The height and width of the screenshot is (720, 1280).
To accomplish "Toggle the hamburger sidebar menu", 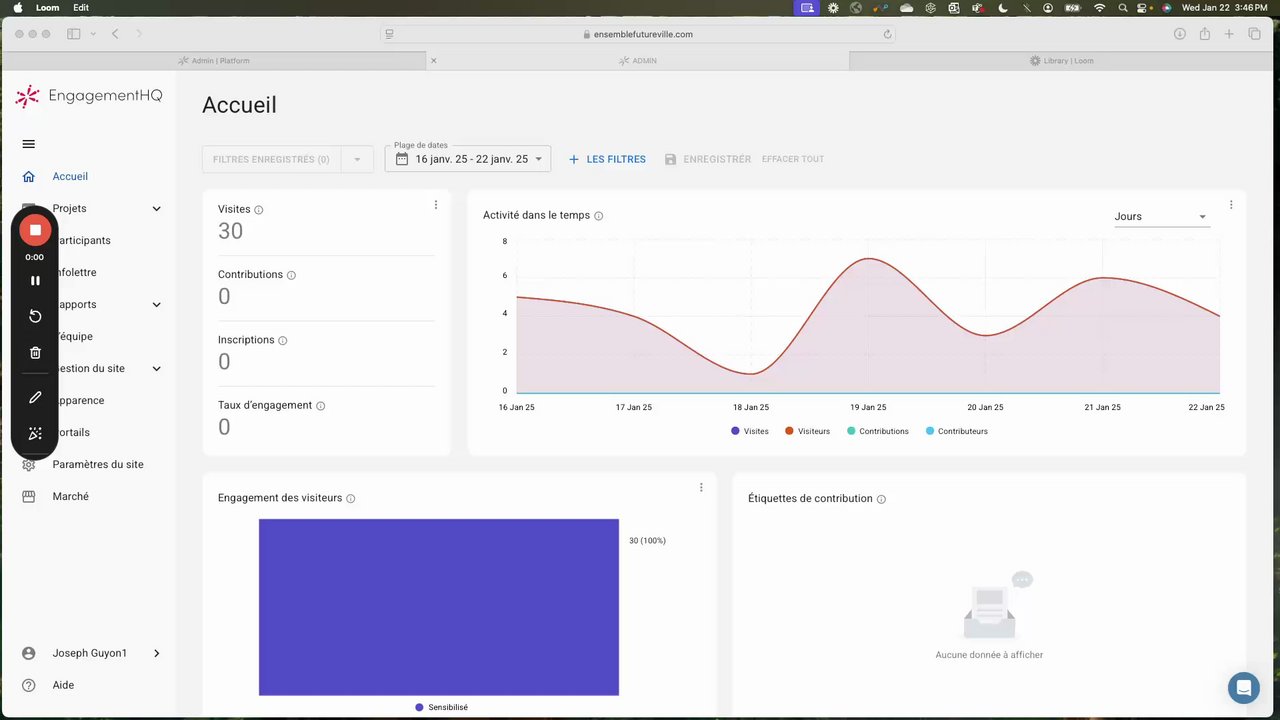I will [x=28, y=144].
